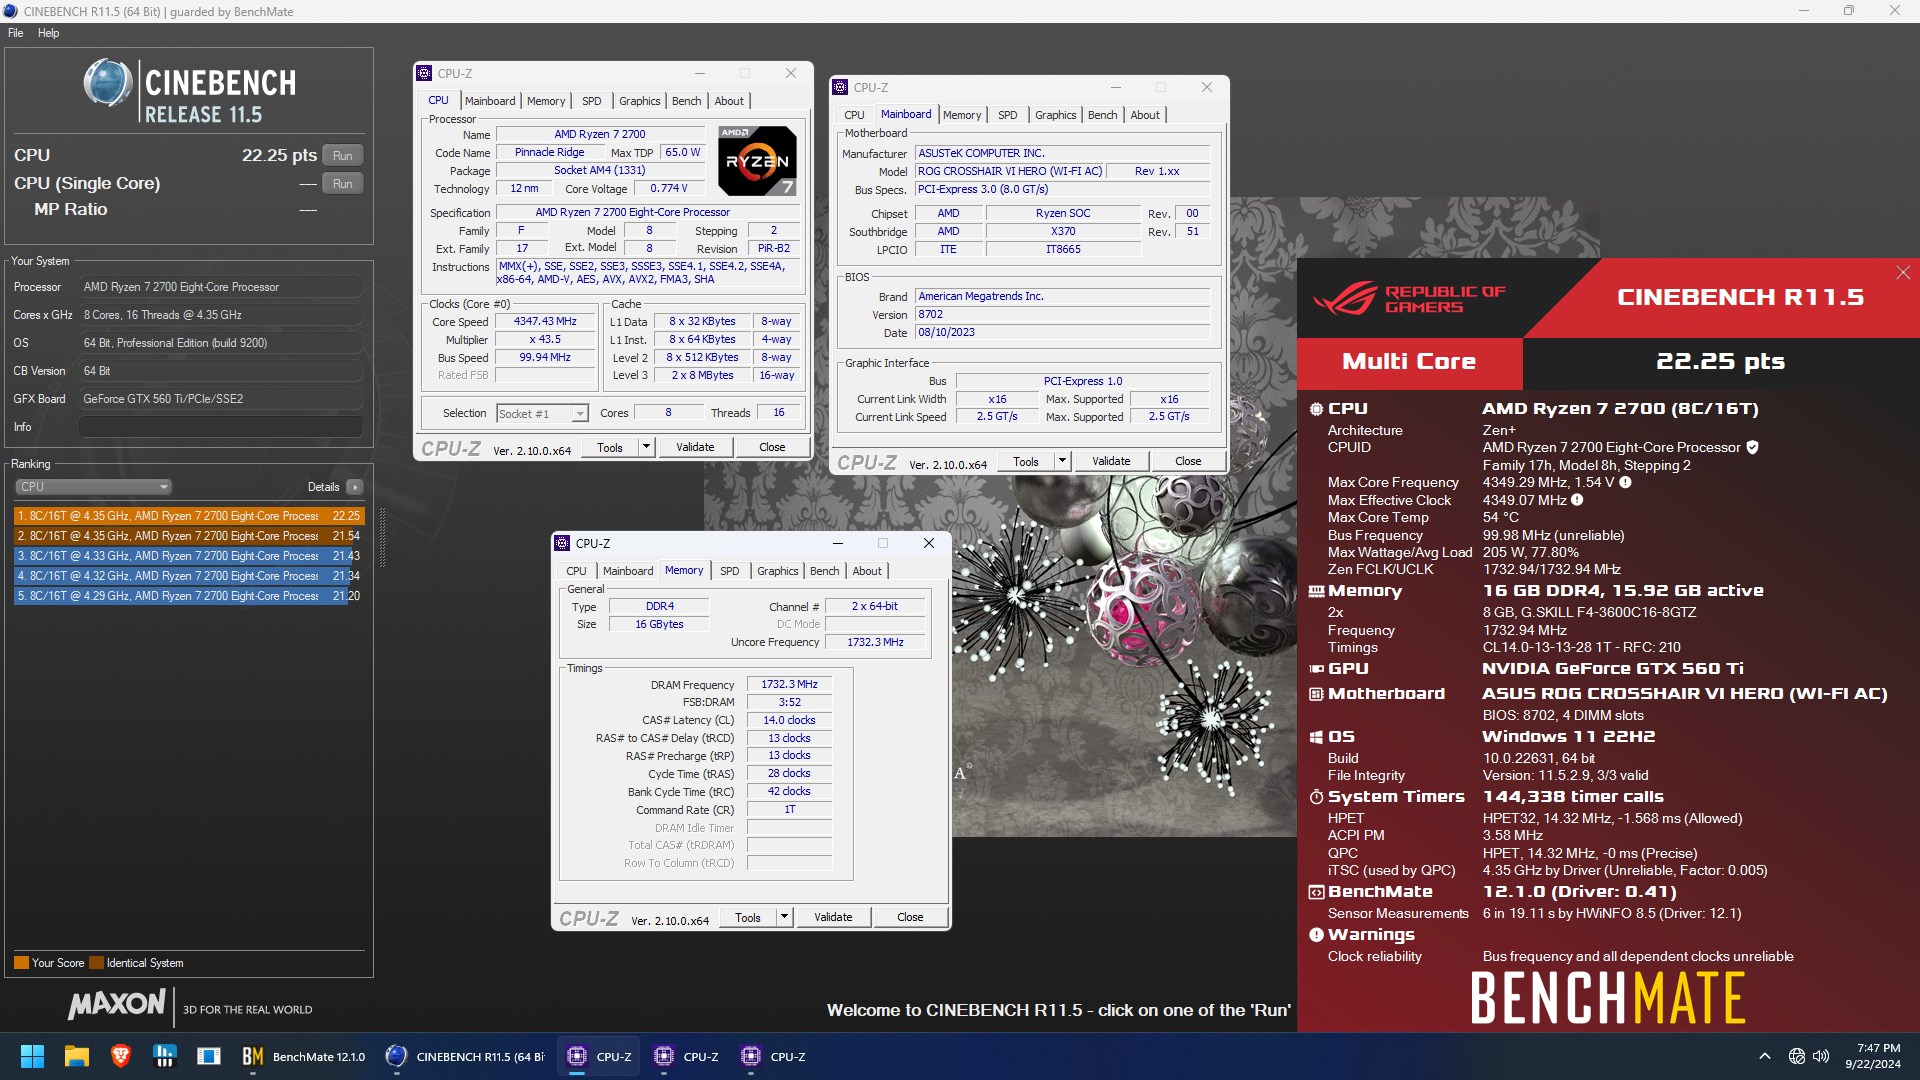This screenshot has width=1920, height=1080.
Task: Expand the Ranking CPU dropdown
Action: point(93,487)
